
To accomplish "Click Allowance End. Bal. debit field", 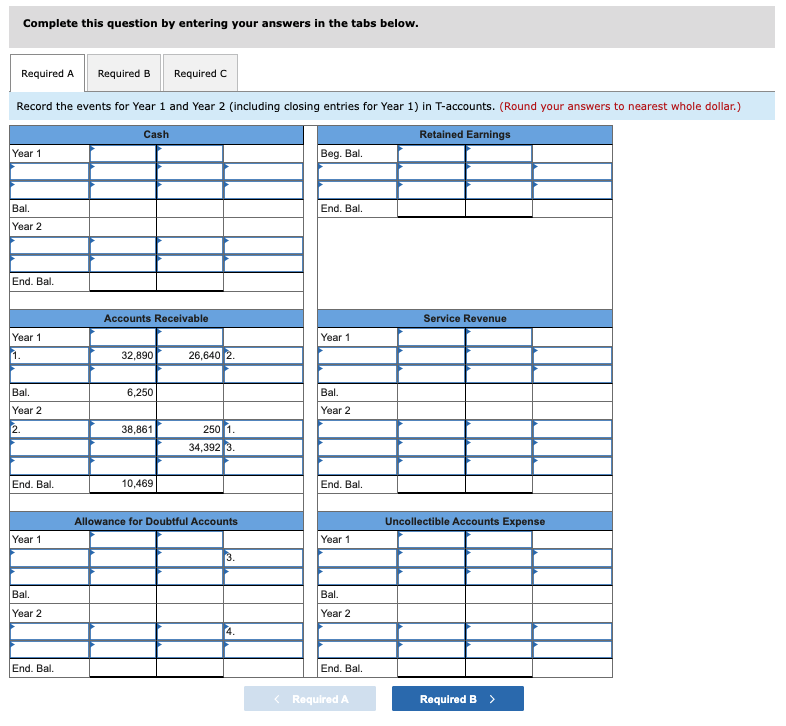I will (123, 668).
